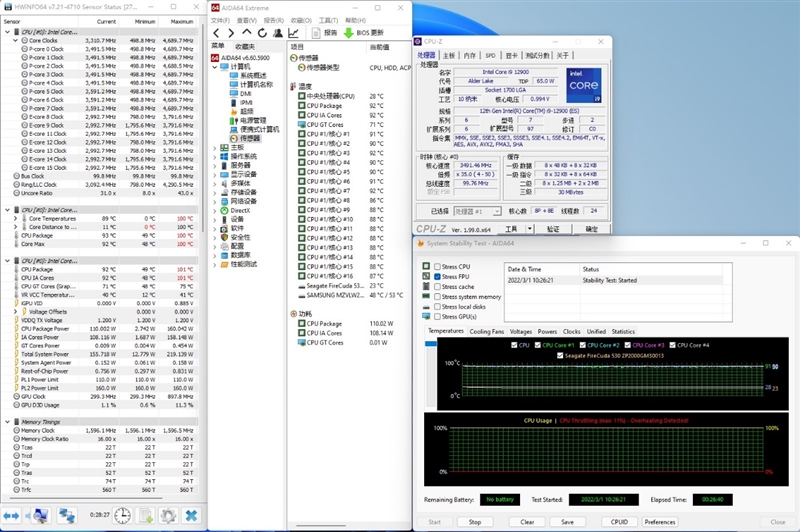
Task: Click AIDA64 Extreme title bar app icon
Action: point(215,8)
